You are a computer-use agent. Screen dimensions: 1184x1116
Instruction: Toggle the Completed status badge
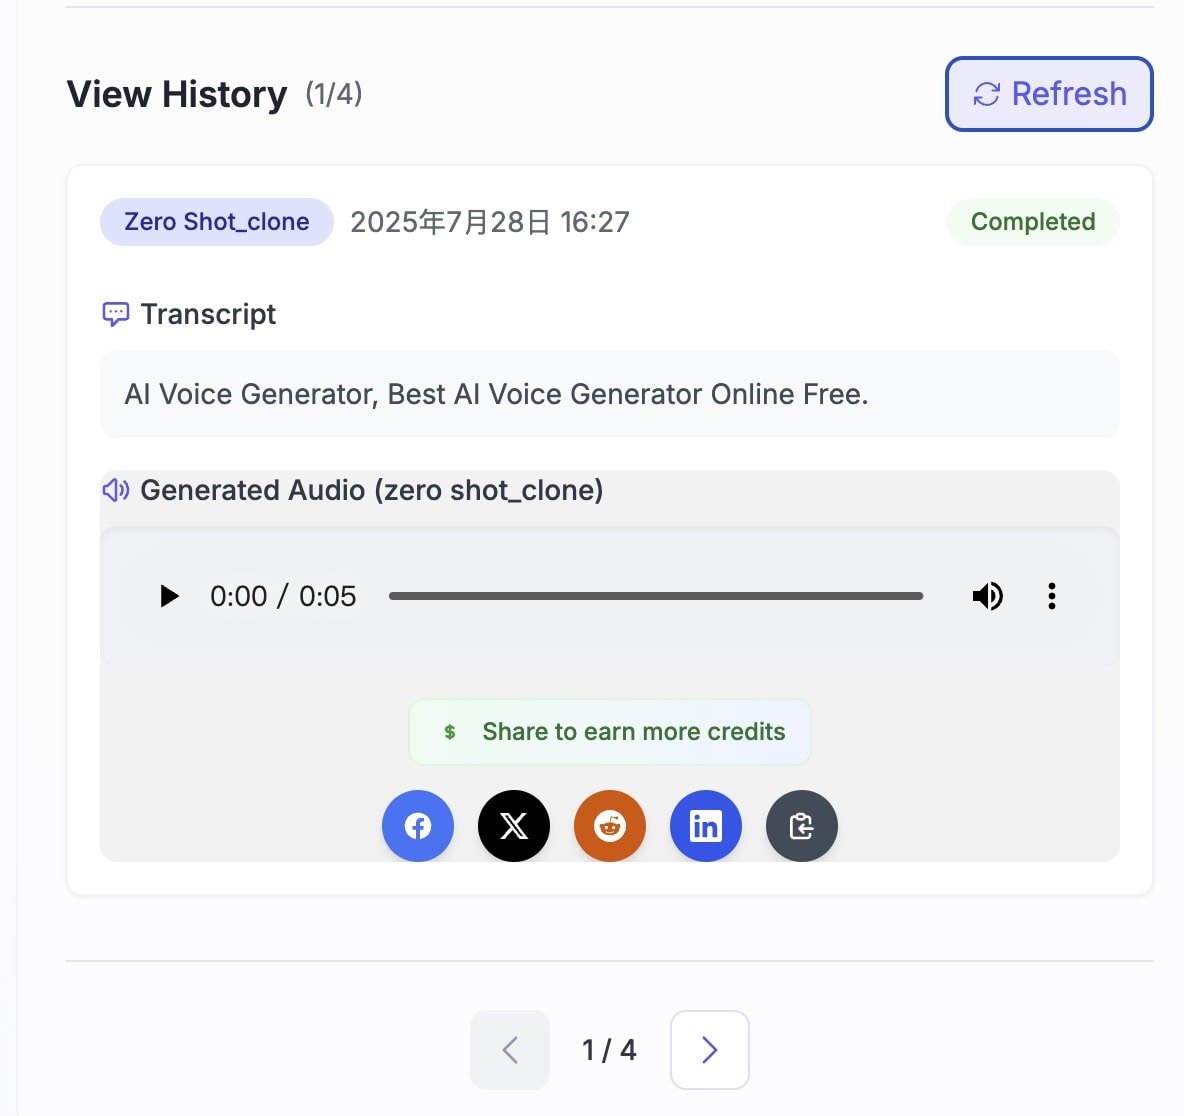coord(1033,222)
